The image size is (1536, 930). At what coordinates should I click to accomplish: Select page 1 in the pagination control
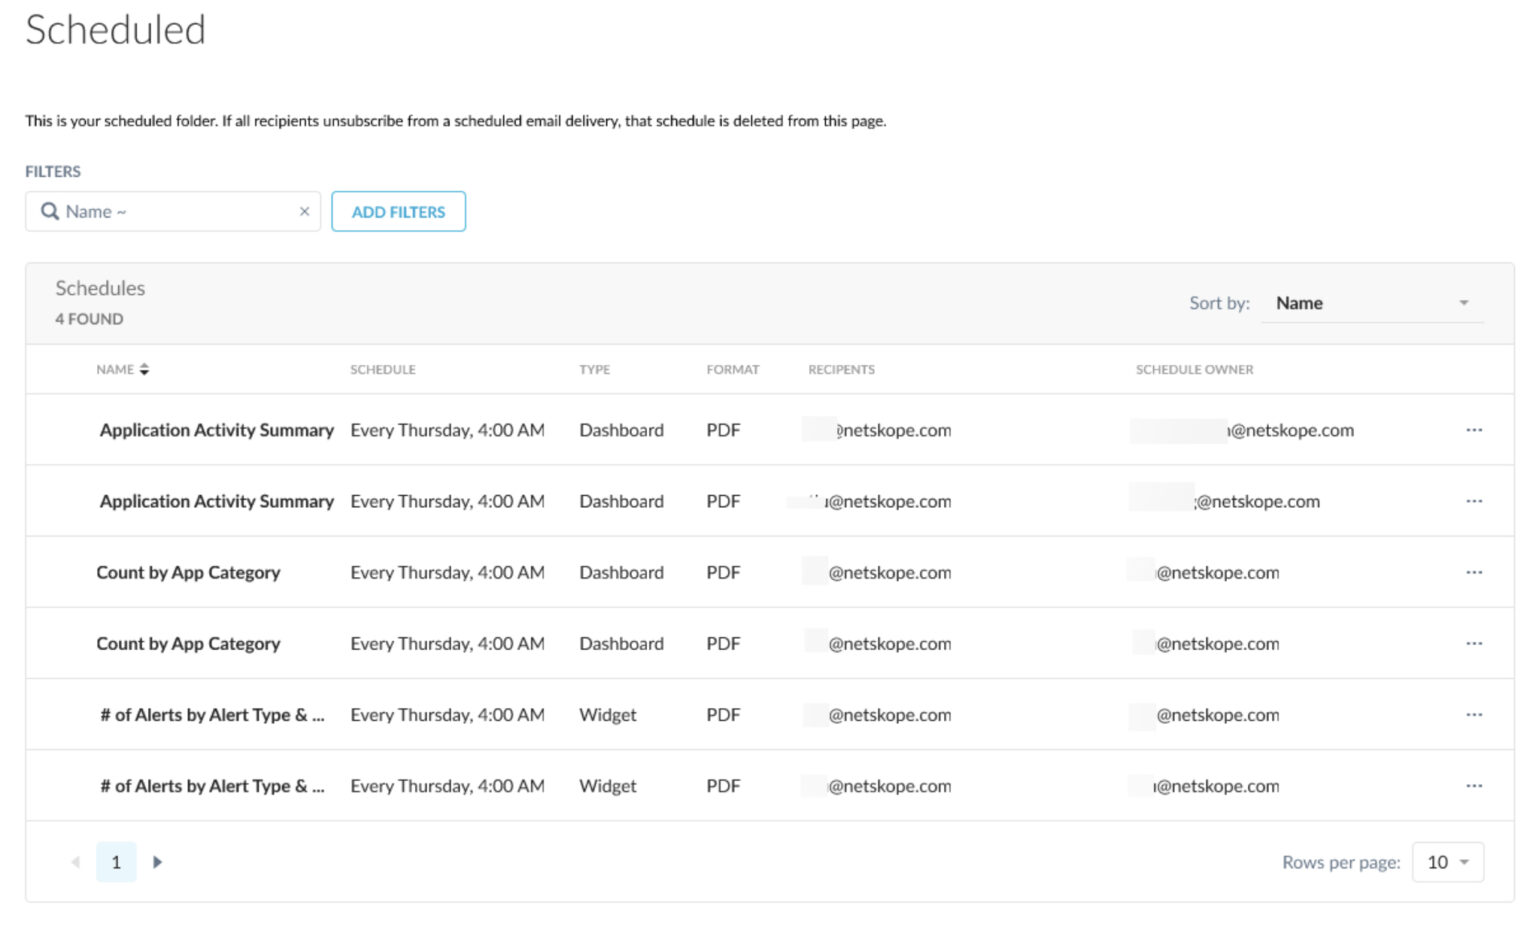(116, 861)
